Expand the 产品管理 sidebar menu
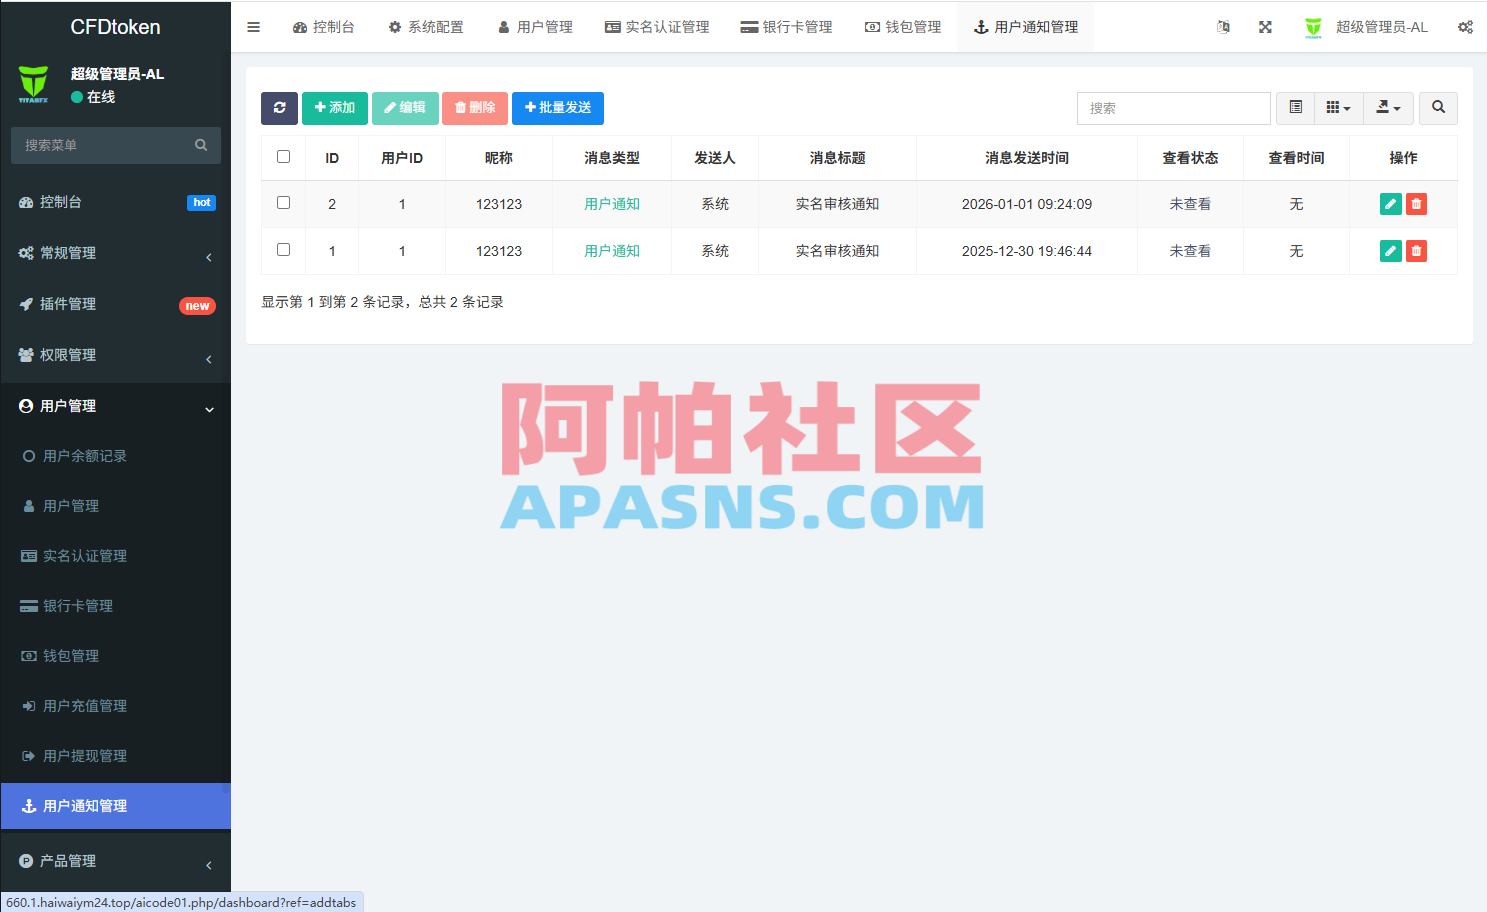Viewport: 1487px width, 912px height. coord(116,862)
